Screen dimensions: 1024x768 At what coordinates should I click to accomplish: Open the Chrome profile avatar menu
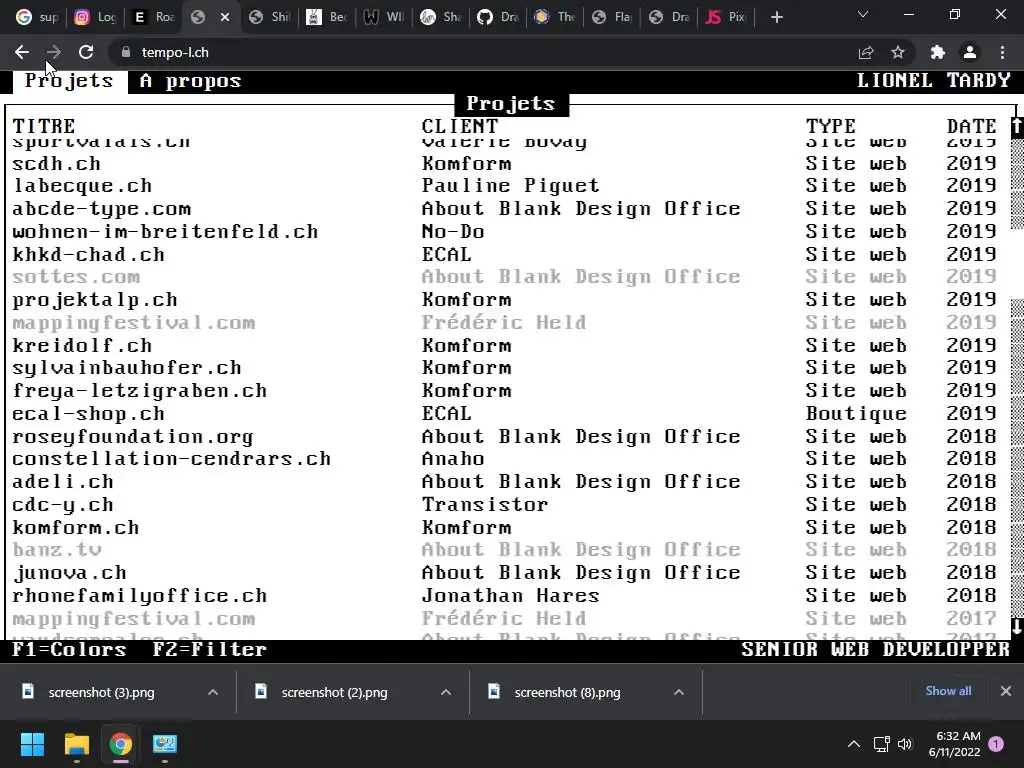(x=970, y=52)
